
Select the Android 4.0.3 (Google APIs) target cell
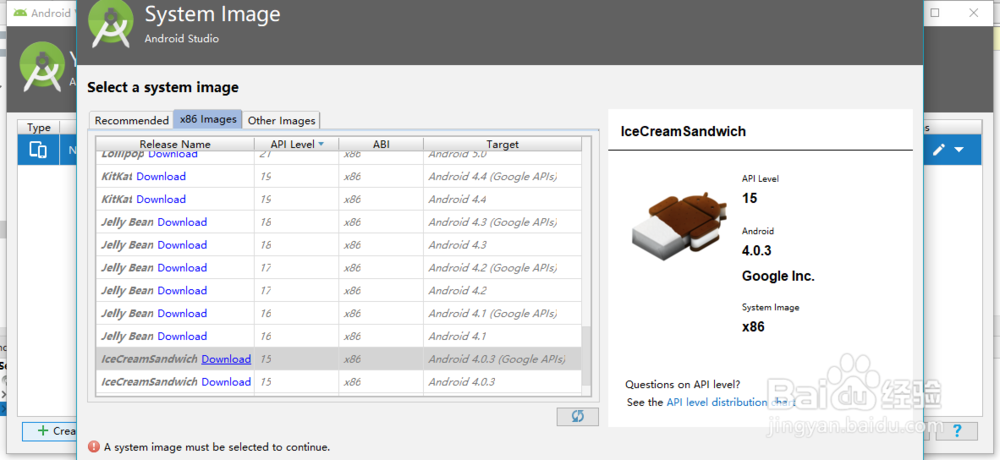503,359
